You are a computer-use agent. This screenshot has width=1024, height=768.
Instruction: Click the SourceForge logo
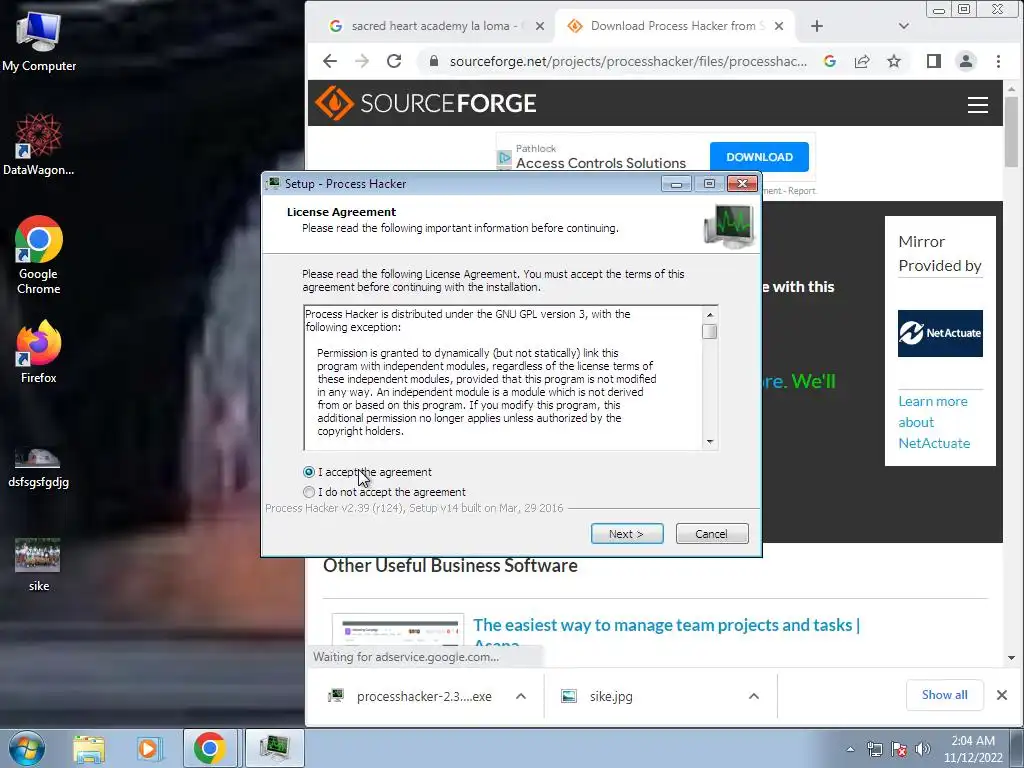click(426, 103)
